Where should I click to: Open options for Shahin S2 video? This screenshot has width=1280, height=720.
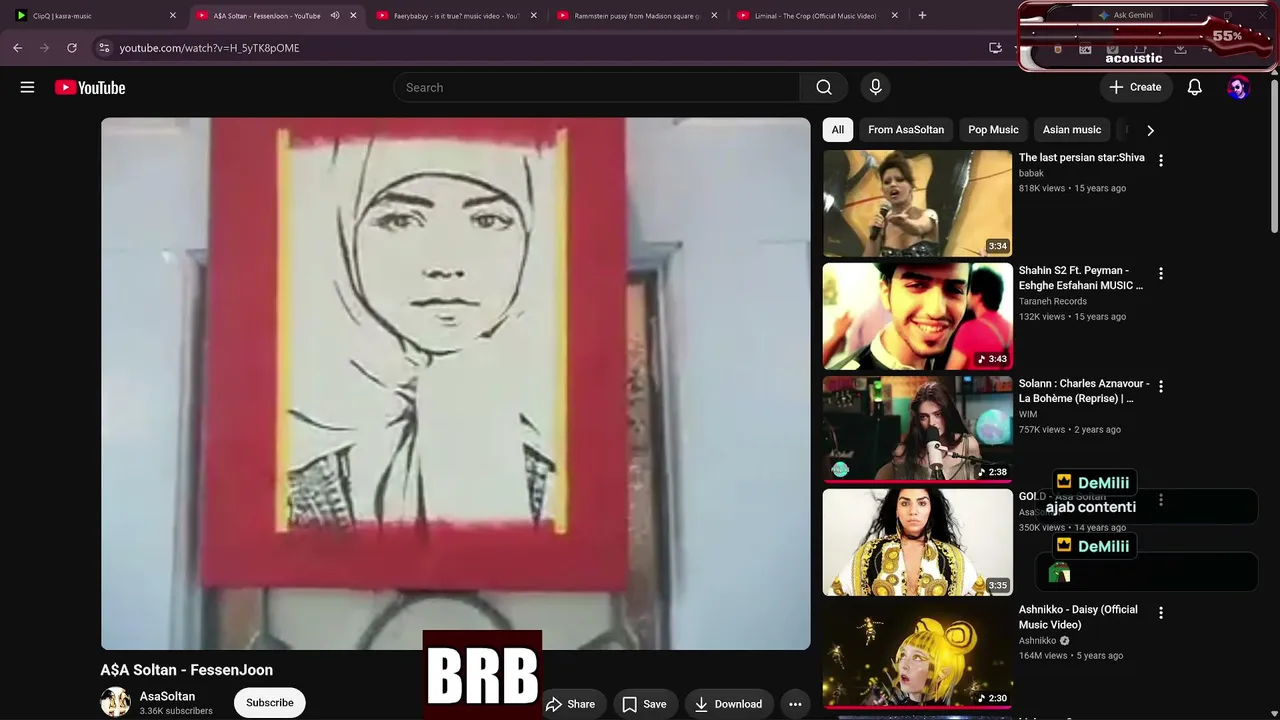click(x=1161, y=273)
